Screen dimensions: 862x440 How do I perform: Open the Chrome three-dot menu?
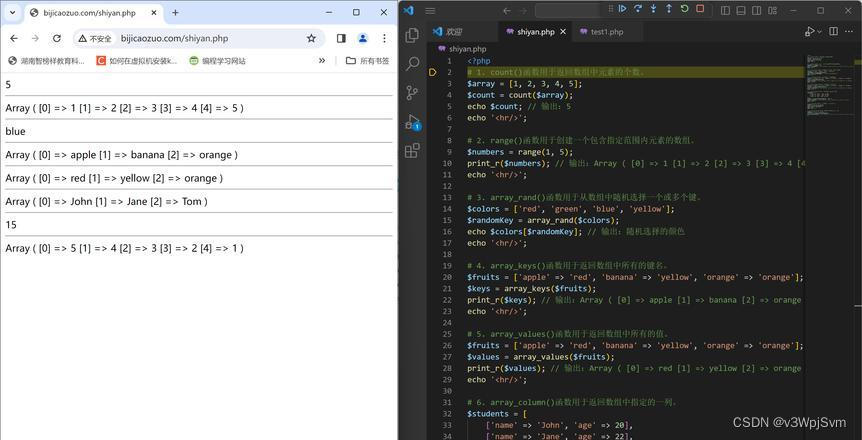click(384, 38)
